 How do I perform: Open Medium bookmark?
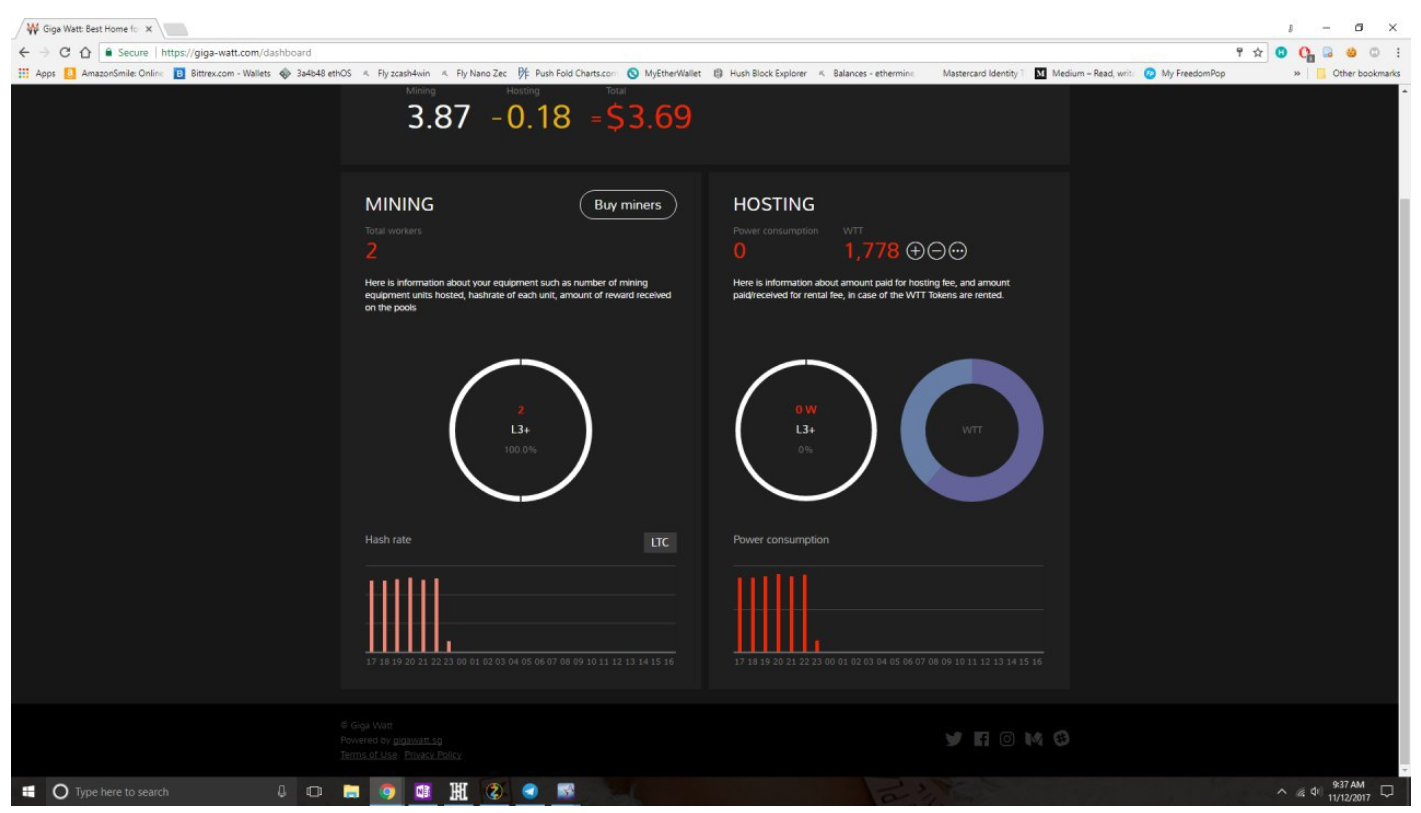click(1084, 73)
